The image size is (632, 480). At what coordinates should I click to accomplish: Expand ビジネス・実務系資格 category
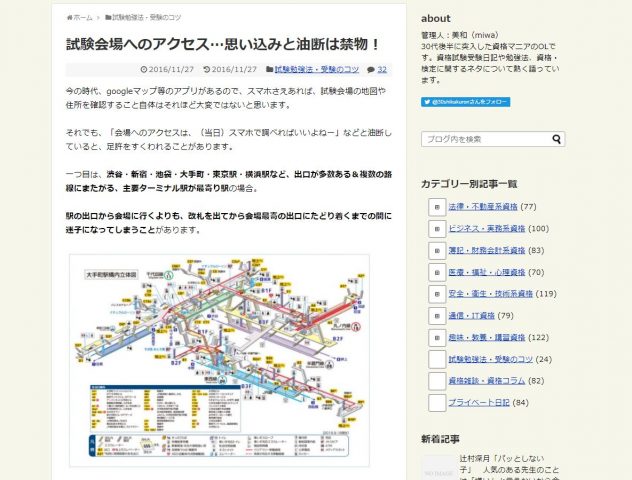pyautogui.click(x=437, y=229)
